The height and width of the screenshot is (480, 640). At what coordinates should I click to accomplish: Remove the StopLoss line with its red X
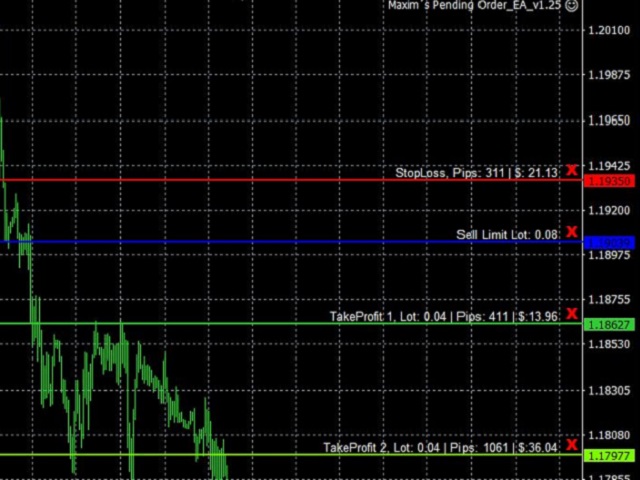(x=572, y=170)
